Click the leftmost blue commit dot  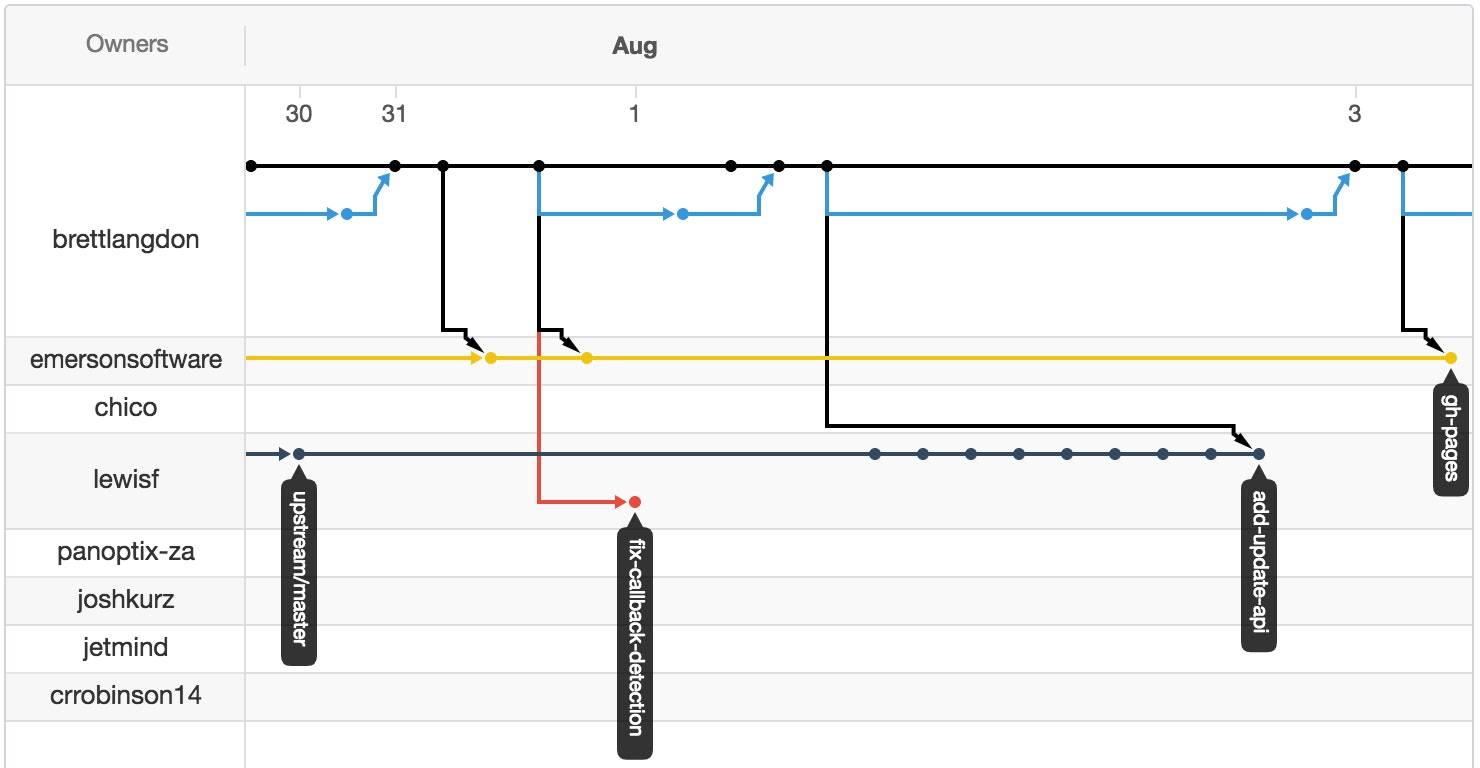(x=347, y=214)
